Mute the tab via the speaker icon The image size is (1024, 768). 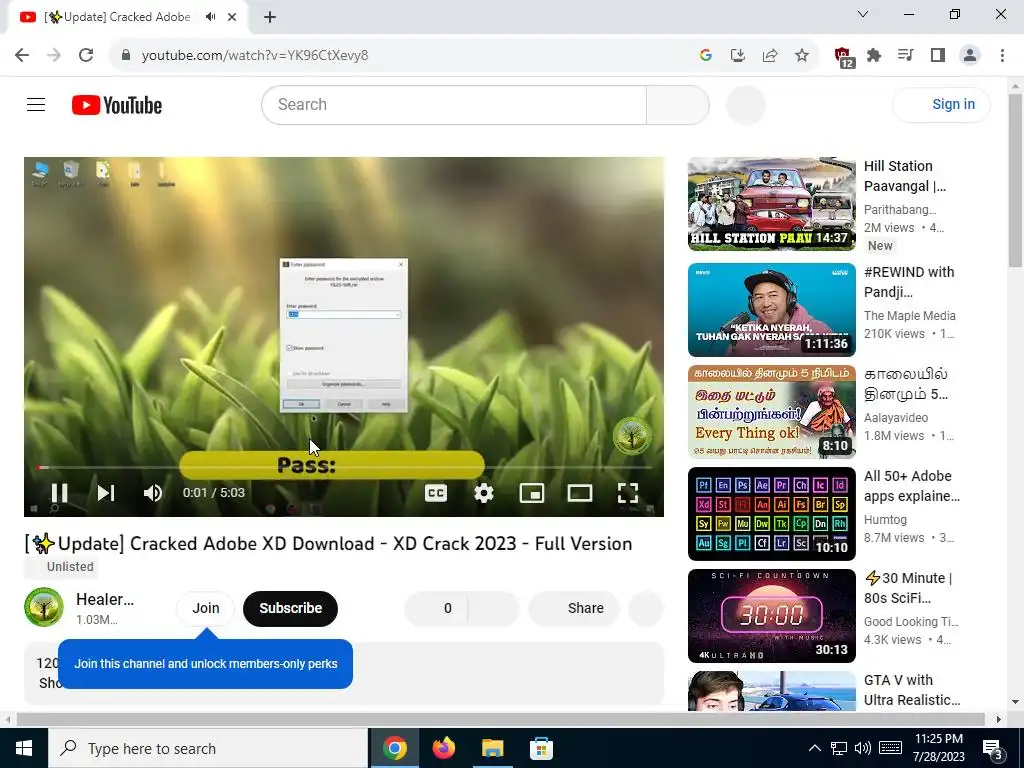pyautogui.click(x=210, y=17)
